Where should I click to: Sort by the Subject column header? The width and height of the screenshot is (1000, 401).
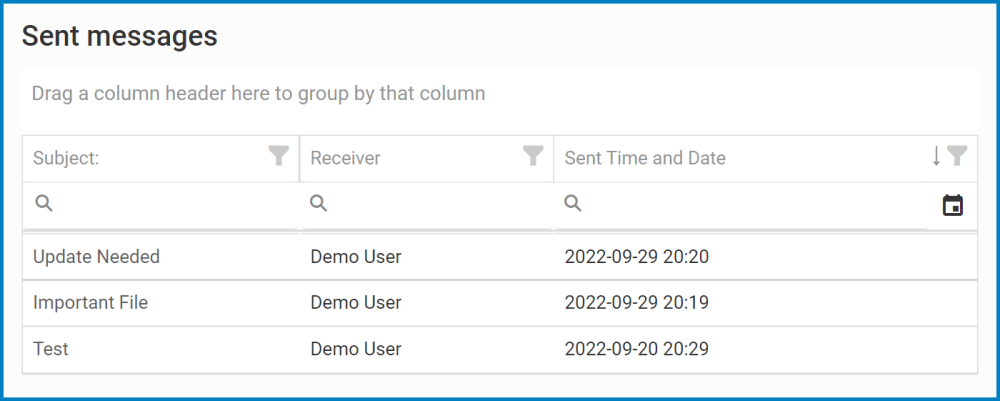[65, 158]
